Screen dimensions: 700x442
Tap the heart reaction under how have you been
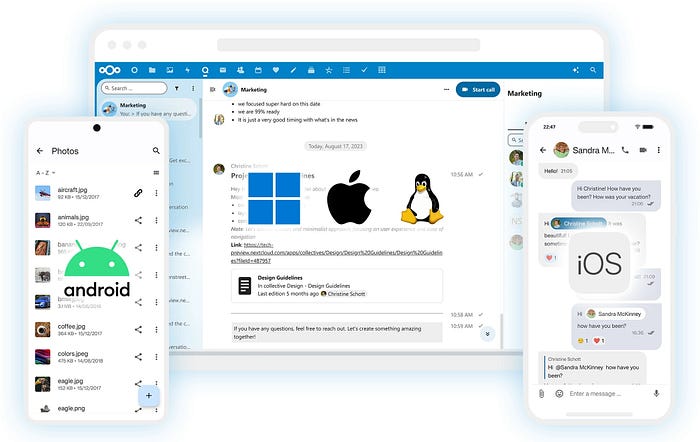(599, 341)
